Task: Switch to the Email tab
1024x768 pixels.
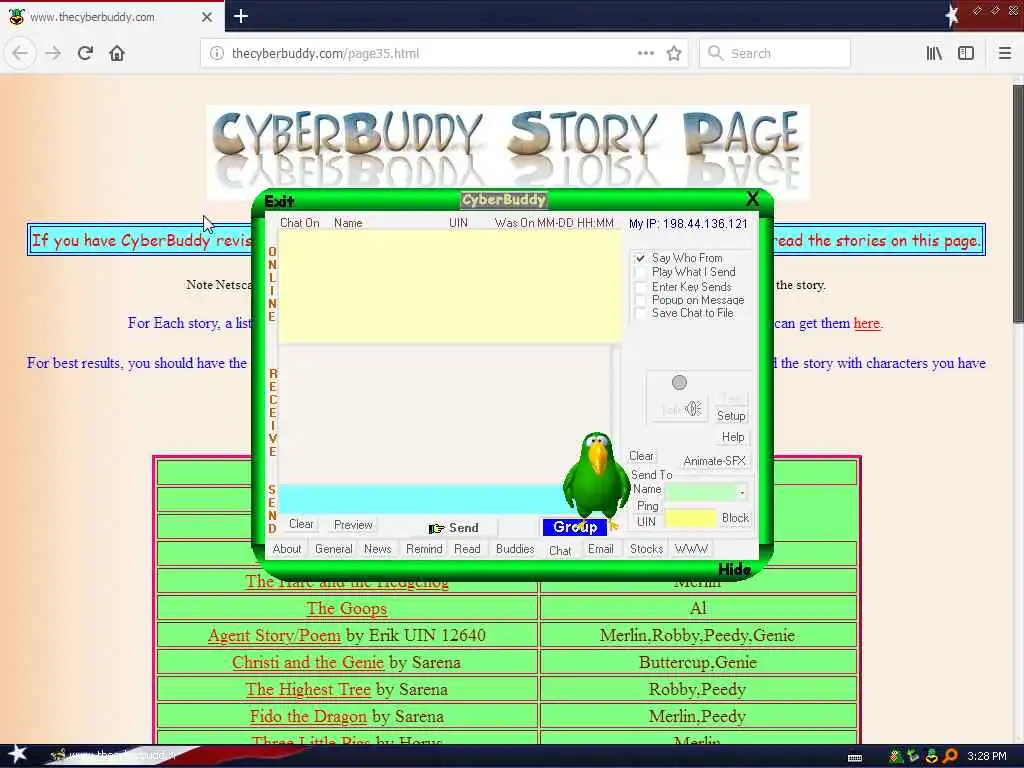Action: pyautogui.click(x=600, y=549)
